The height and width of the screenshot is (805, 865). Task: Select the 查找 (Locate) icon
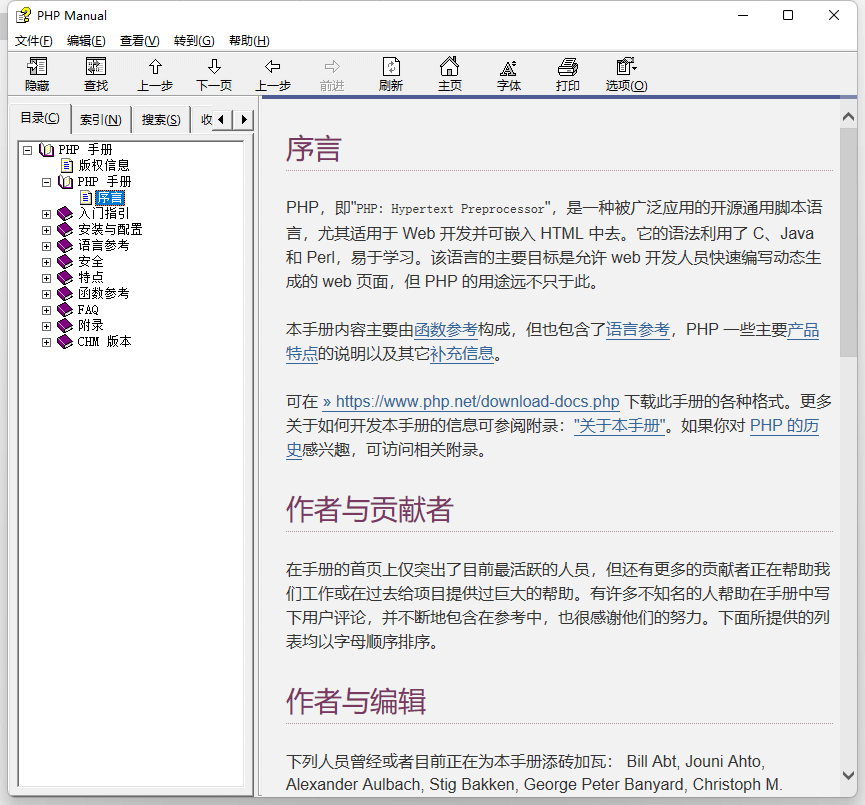coord(95,74)
